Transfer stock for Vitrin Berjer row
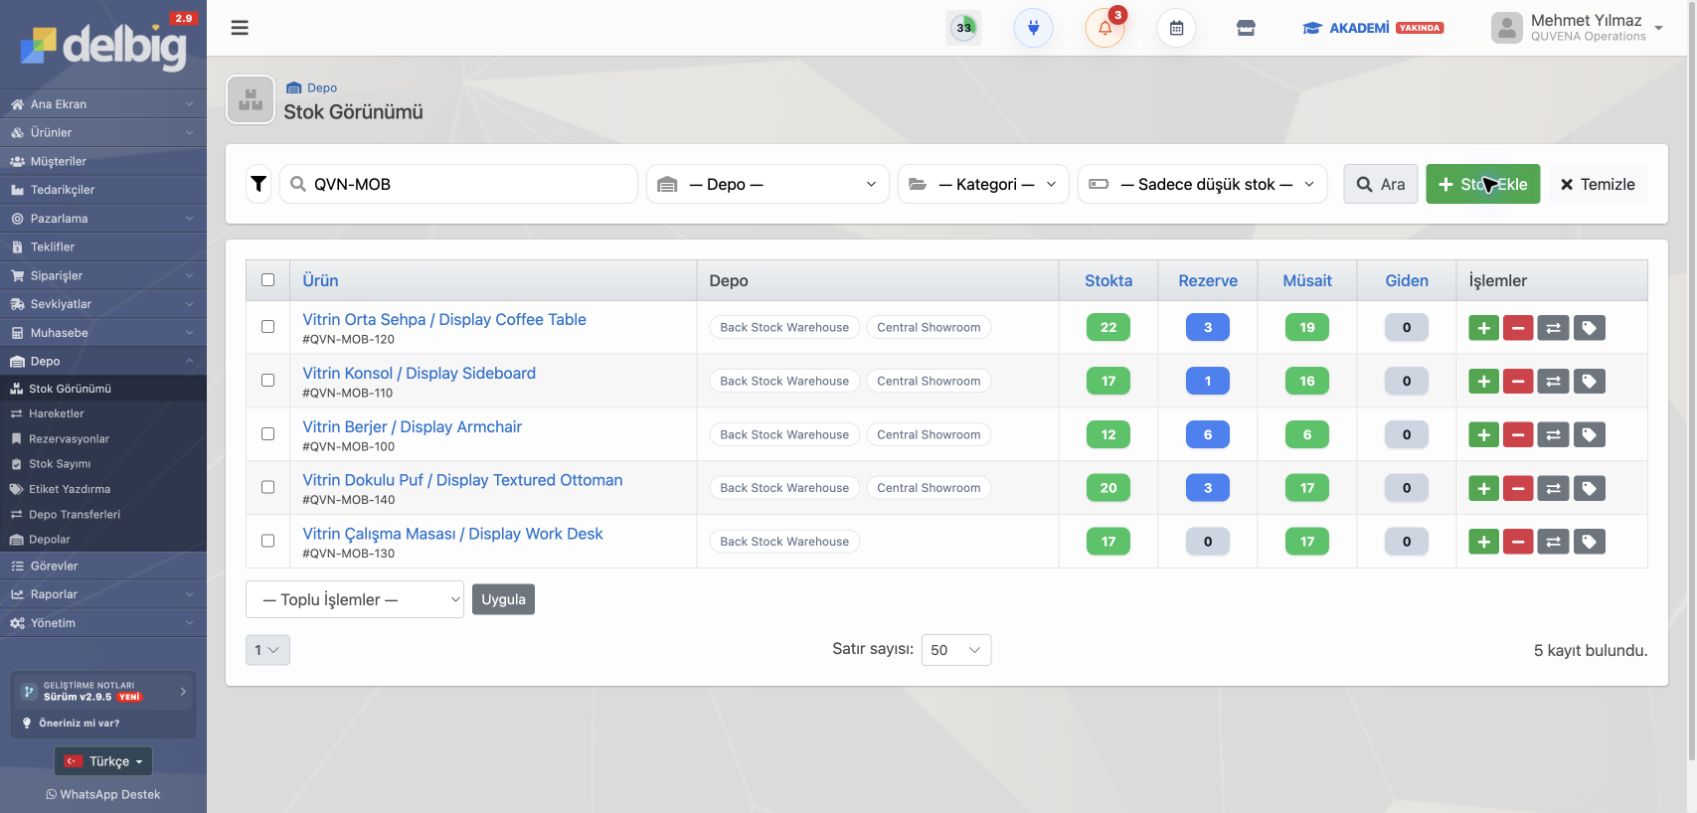Image resolution: width=1697 pixels, height=813 pixels. pyautogui.click(x=1553, y=435)
